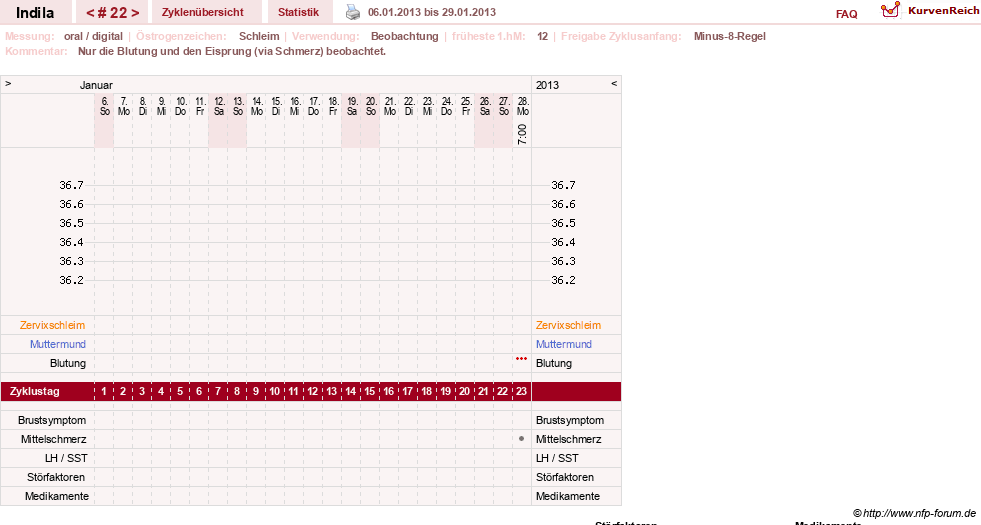Click the left blue Muttermund label
The height and width of the screenshot is (525, 981).
coord(58,344)
